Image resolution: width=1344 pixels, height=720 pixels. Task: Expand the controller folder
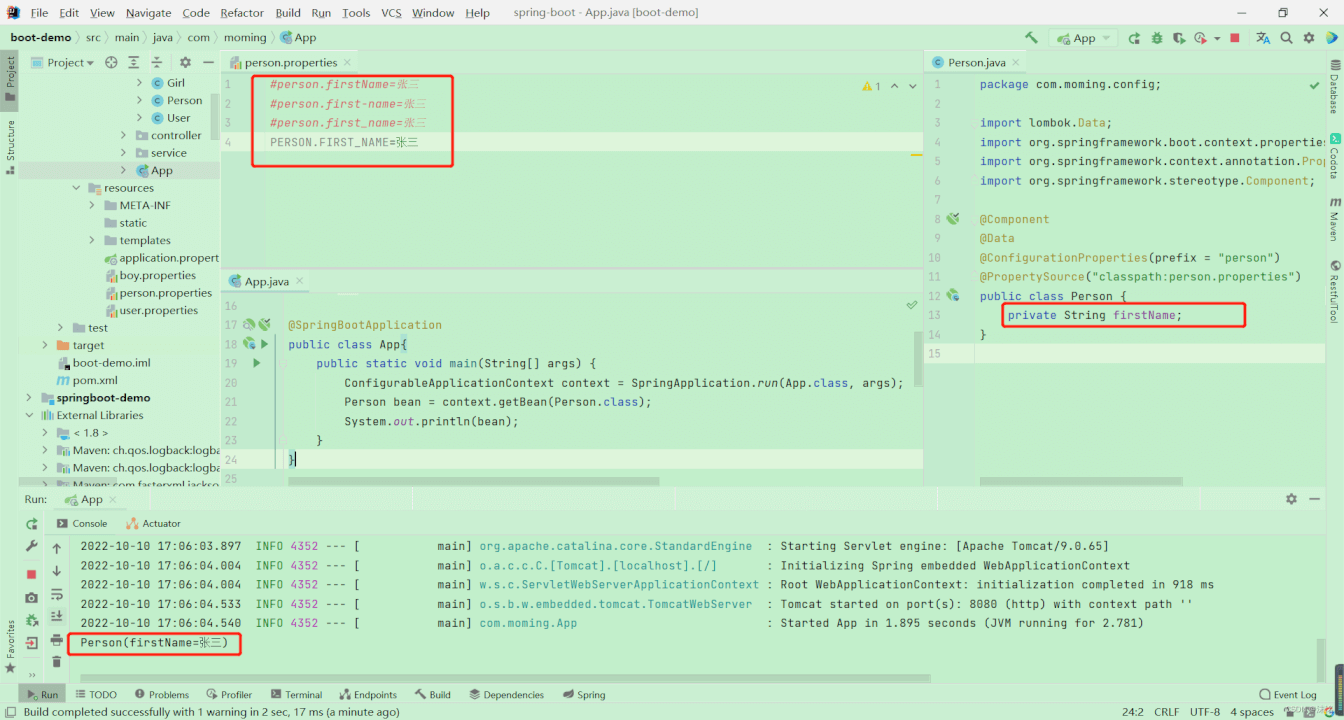[124, 136]
